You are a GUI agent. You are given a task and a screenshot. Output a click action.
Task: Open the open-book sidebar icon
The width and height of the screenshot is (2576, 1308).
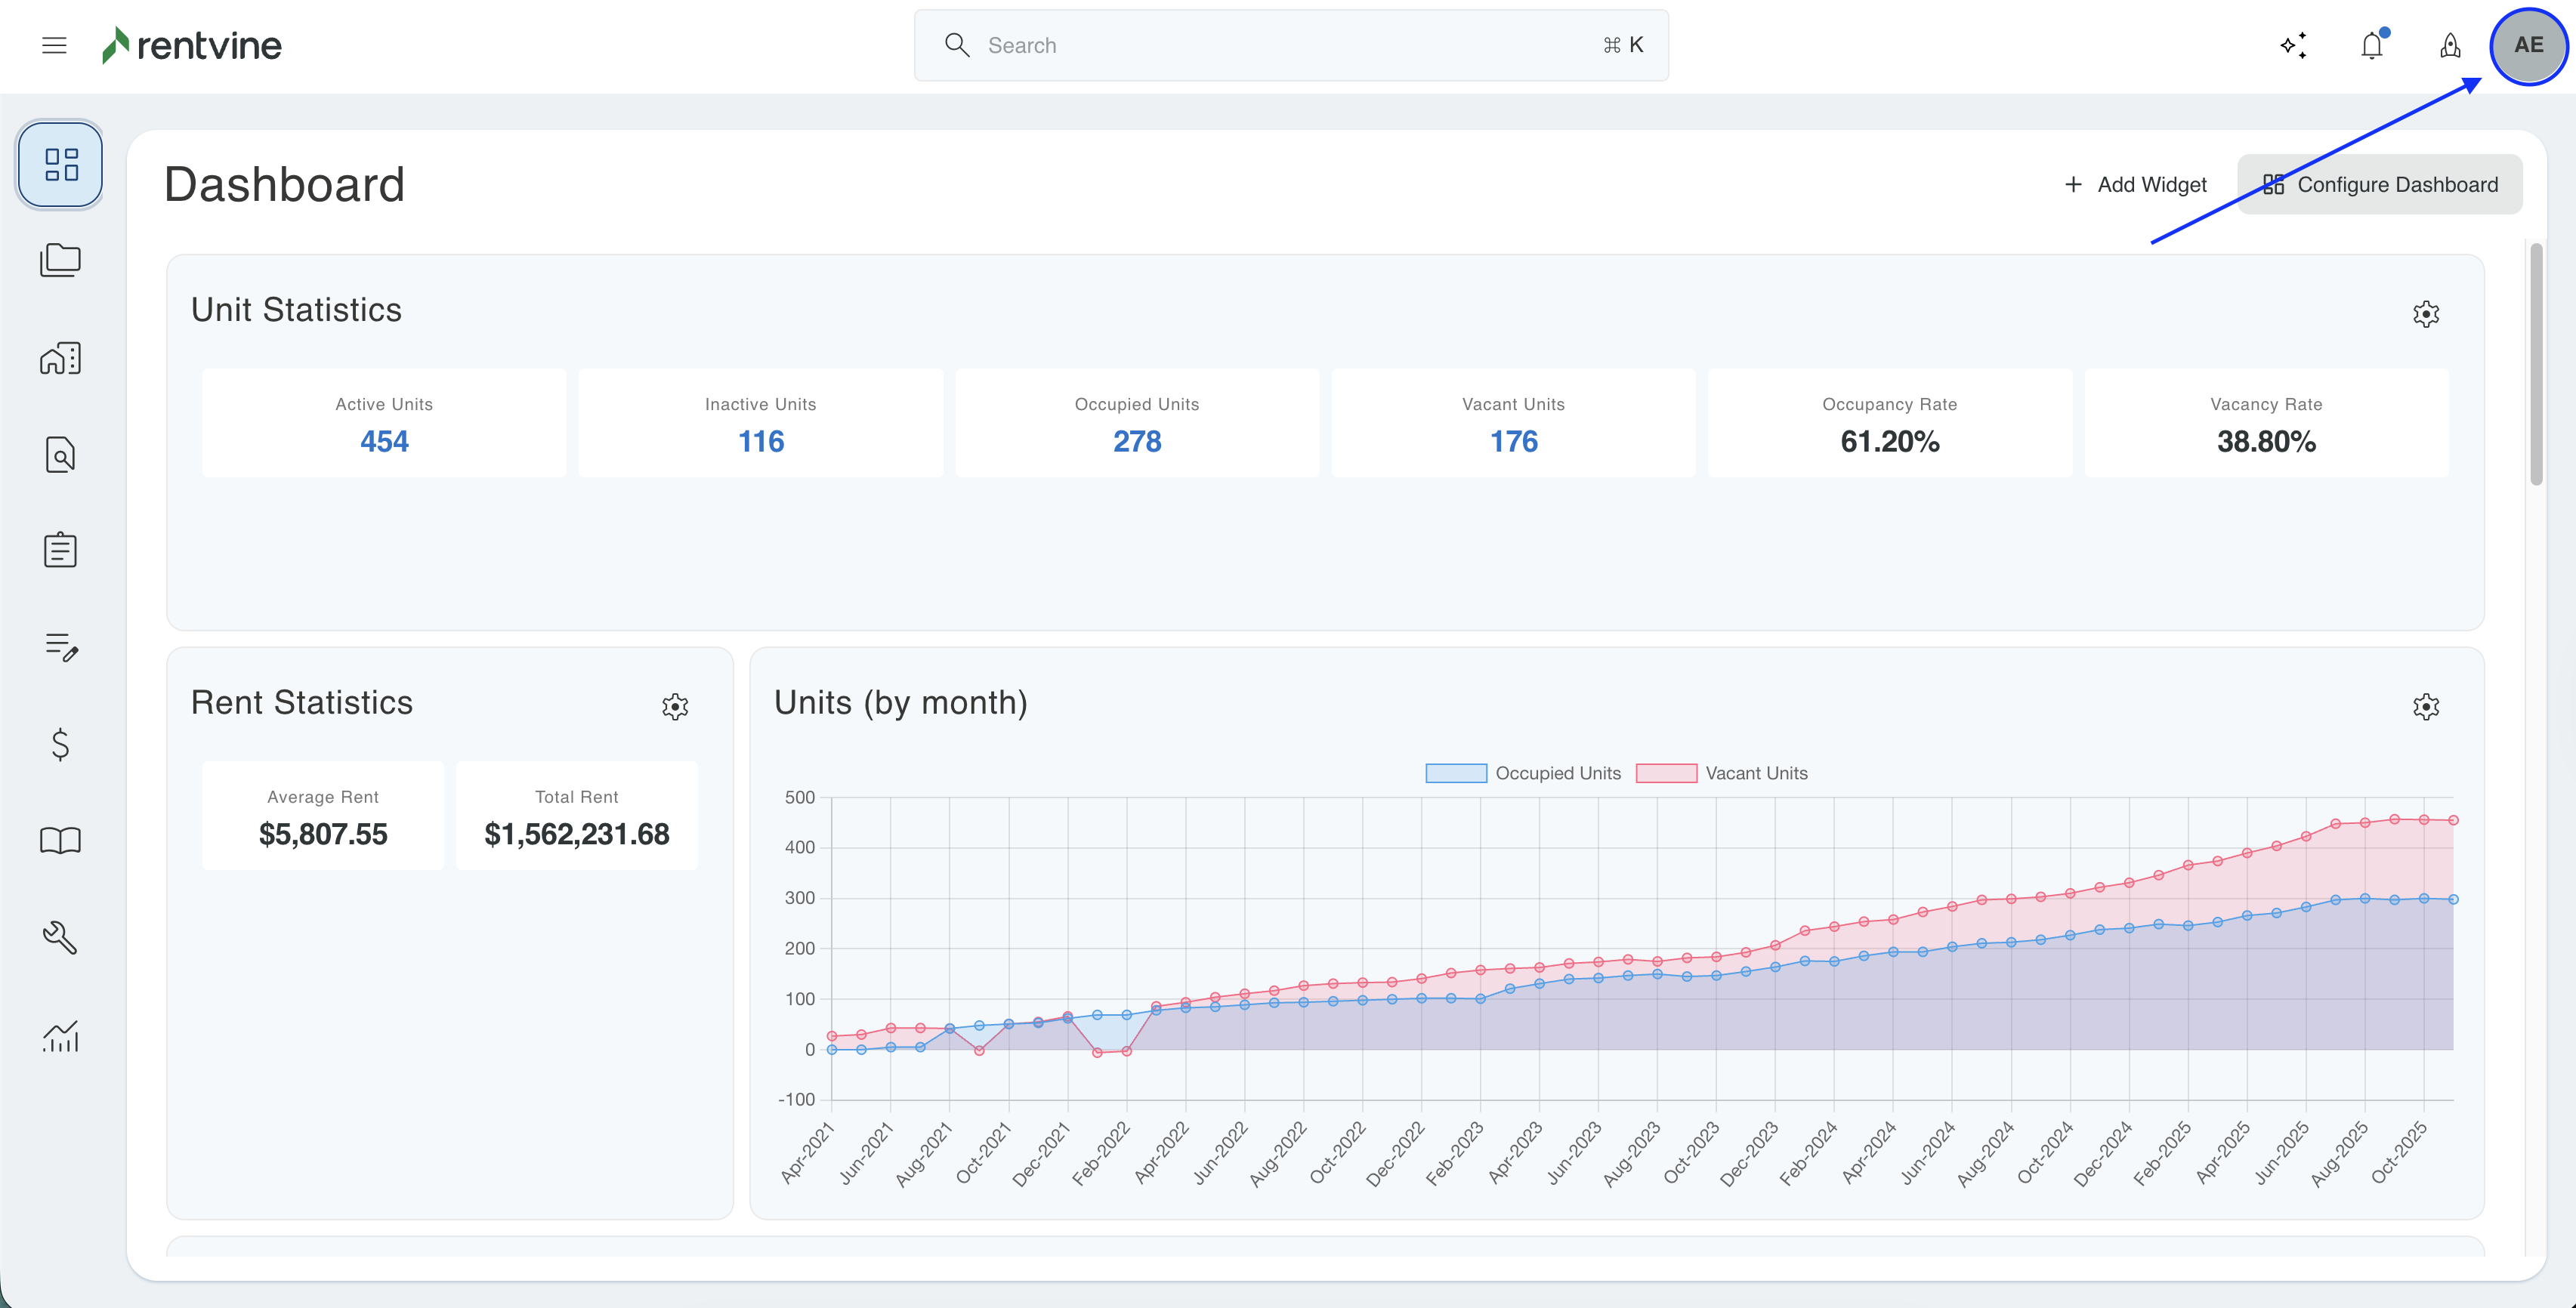60,840
